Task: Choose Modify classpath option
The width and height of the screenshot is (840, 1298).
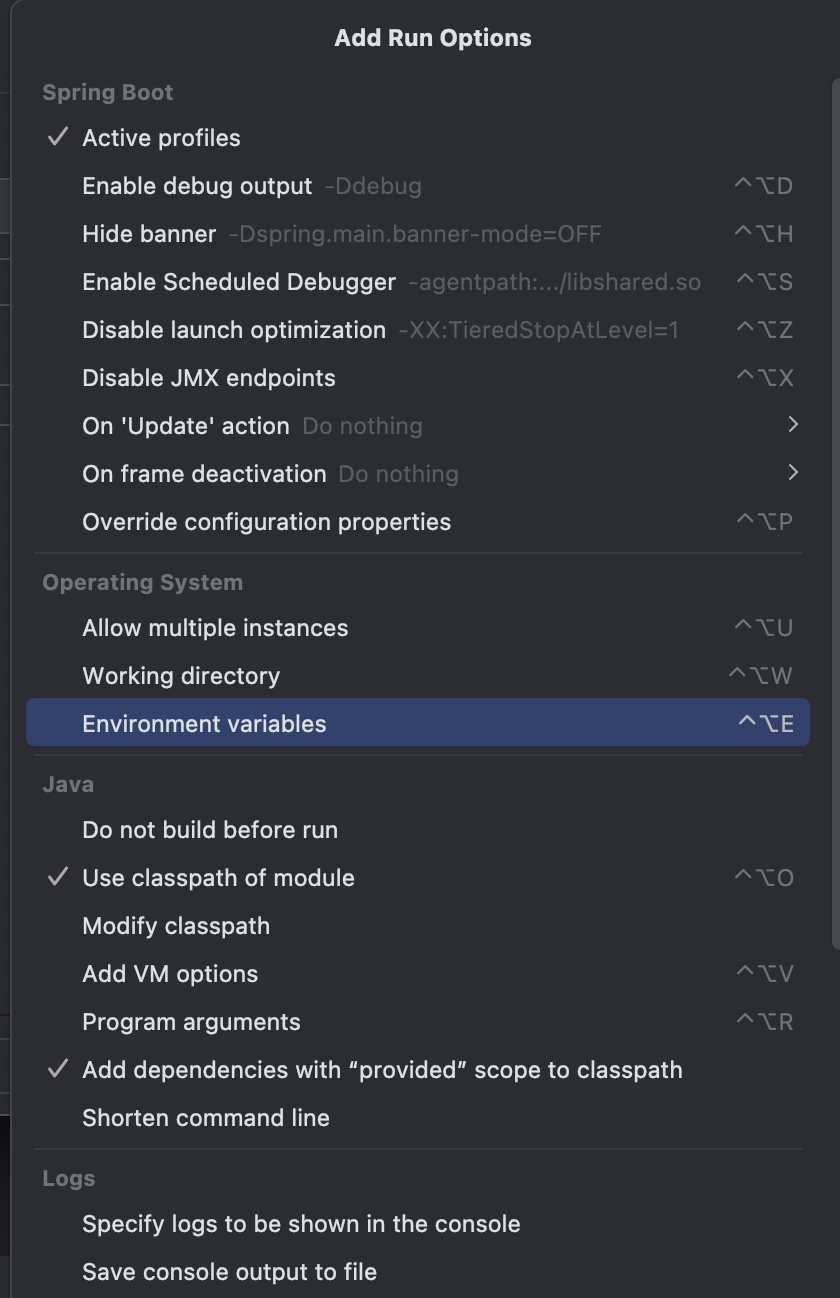Action: (x=176, y=926)
